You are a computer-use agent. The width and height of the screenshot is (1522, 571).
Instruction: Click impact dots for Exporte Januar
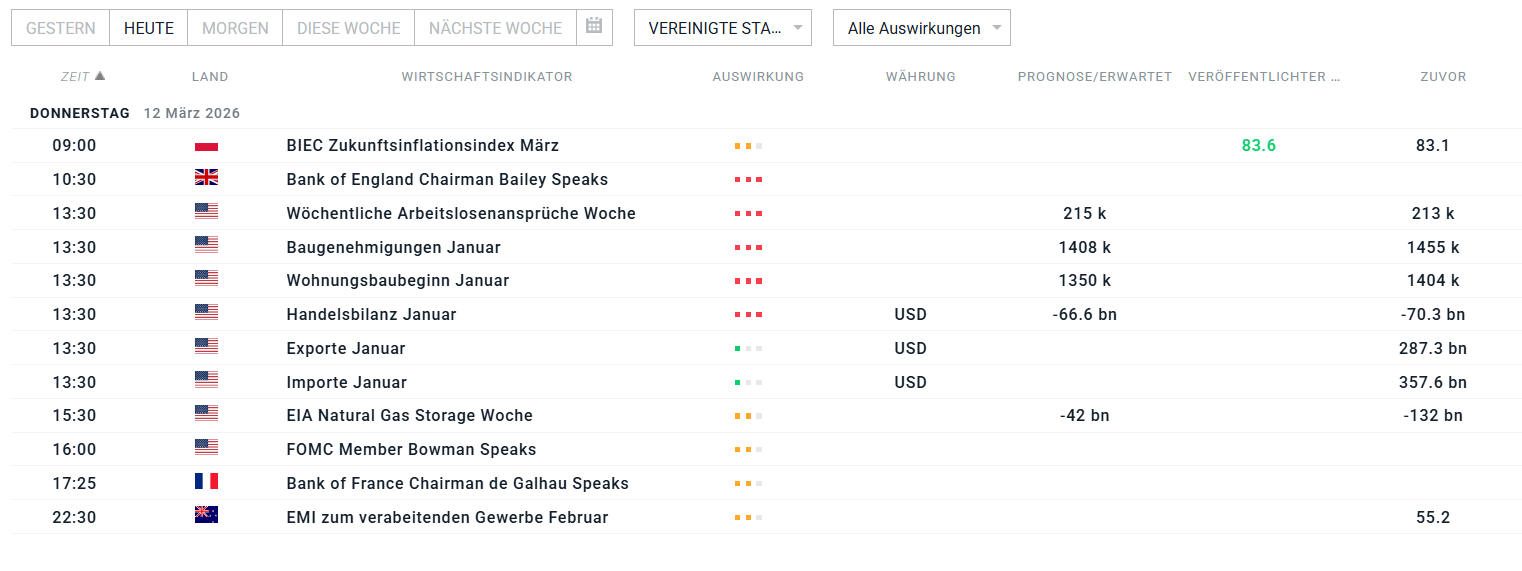(x=748, y=348)
